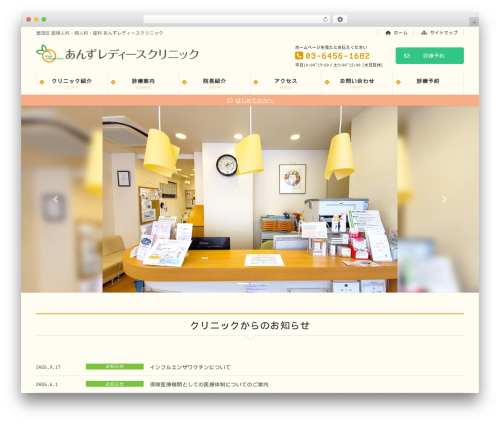This screenshot has height=423, width=500.
Task: Show previous slide with left arrow
Action: [55, 199]
